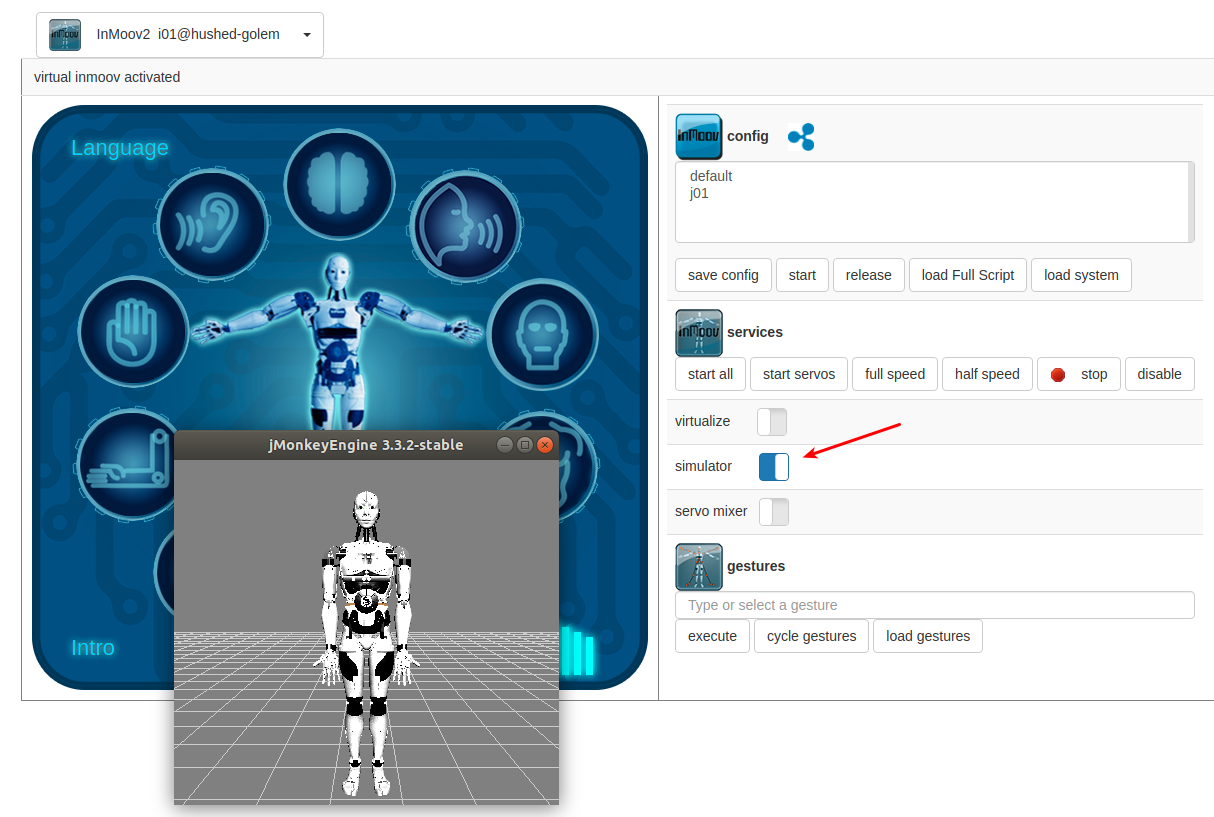Set servos to half speed
Viewport: 1214px width, 817px height.
[x=987, y=374]
